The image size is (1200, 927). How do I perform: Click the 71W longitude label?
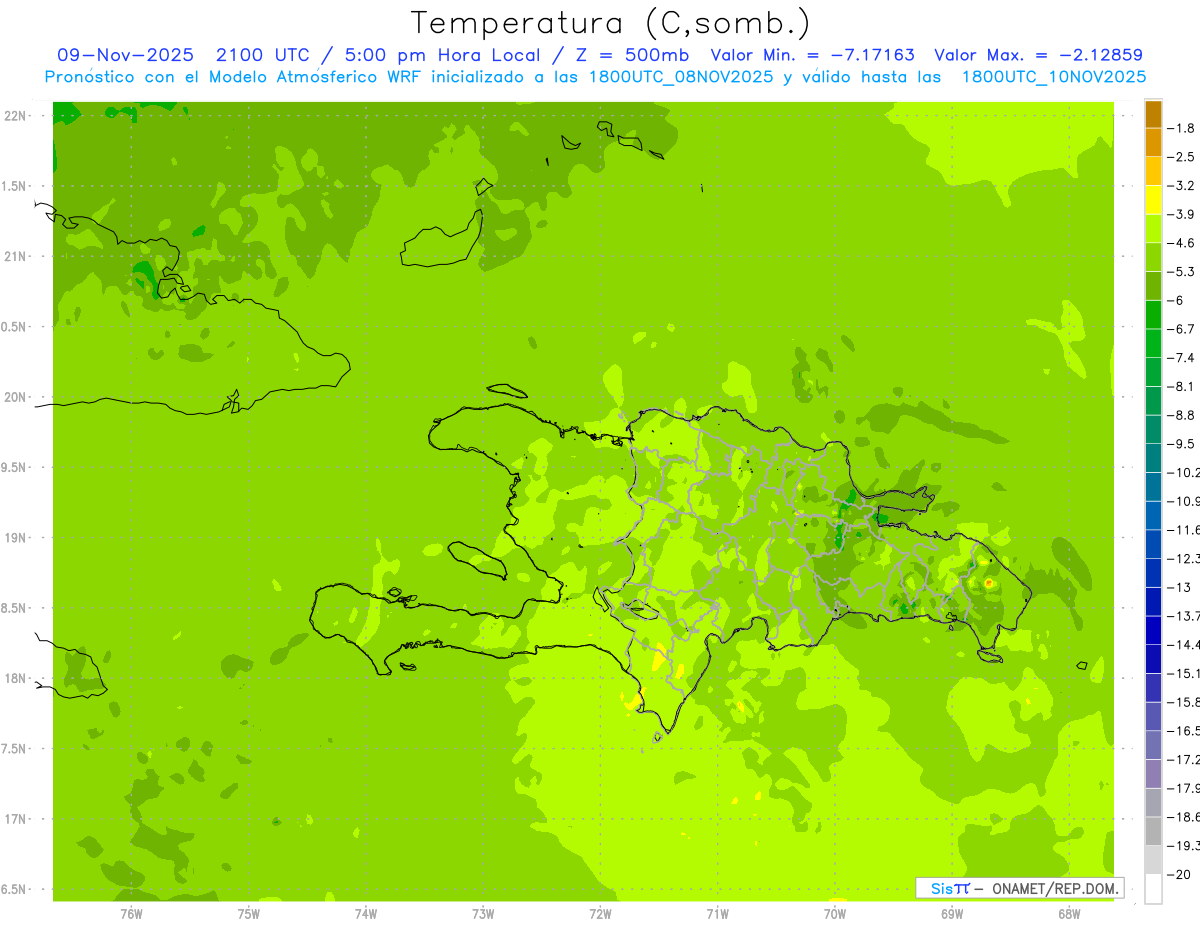pos(717,913)
